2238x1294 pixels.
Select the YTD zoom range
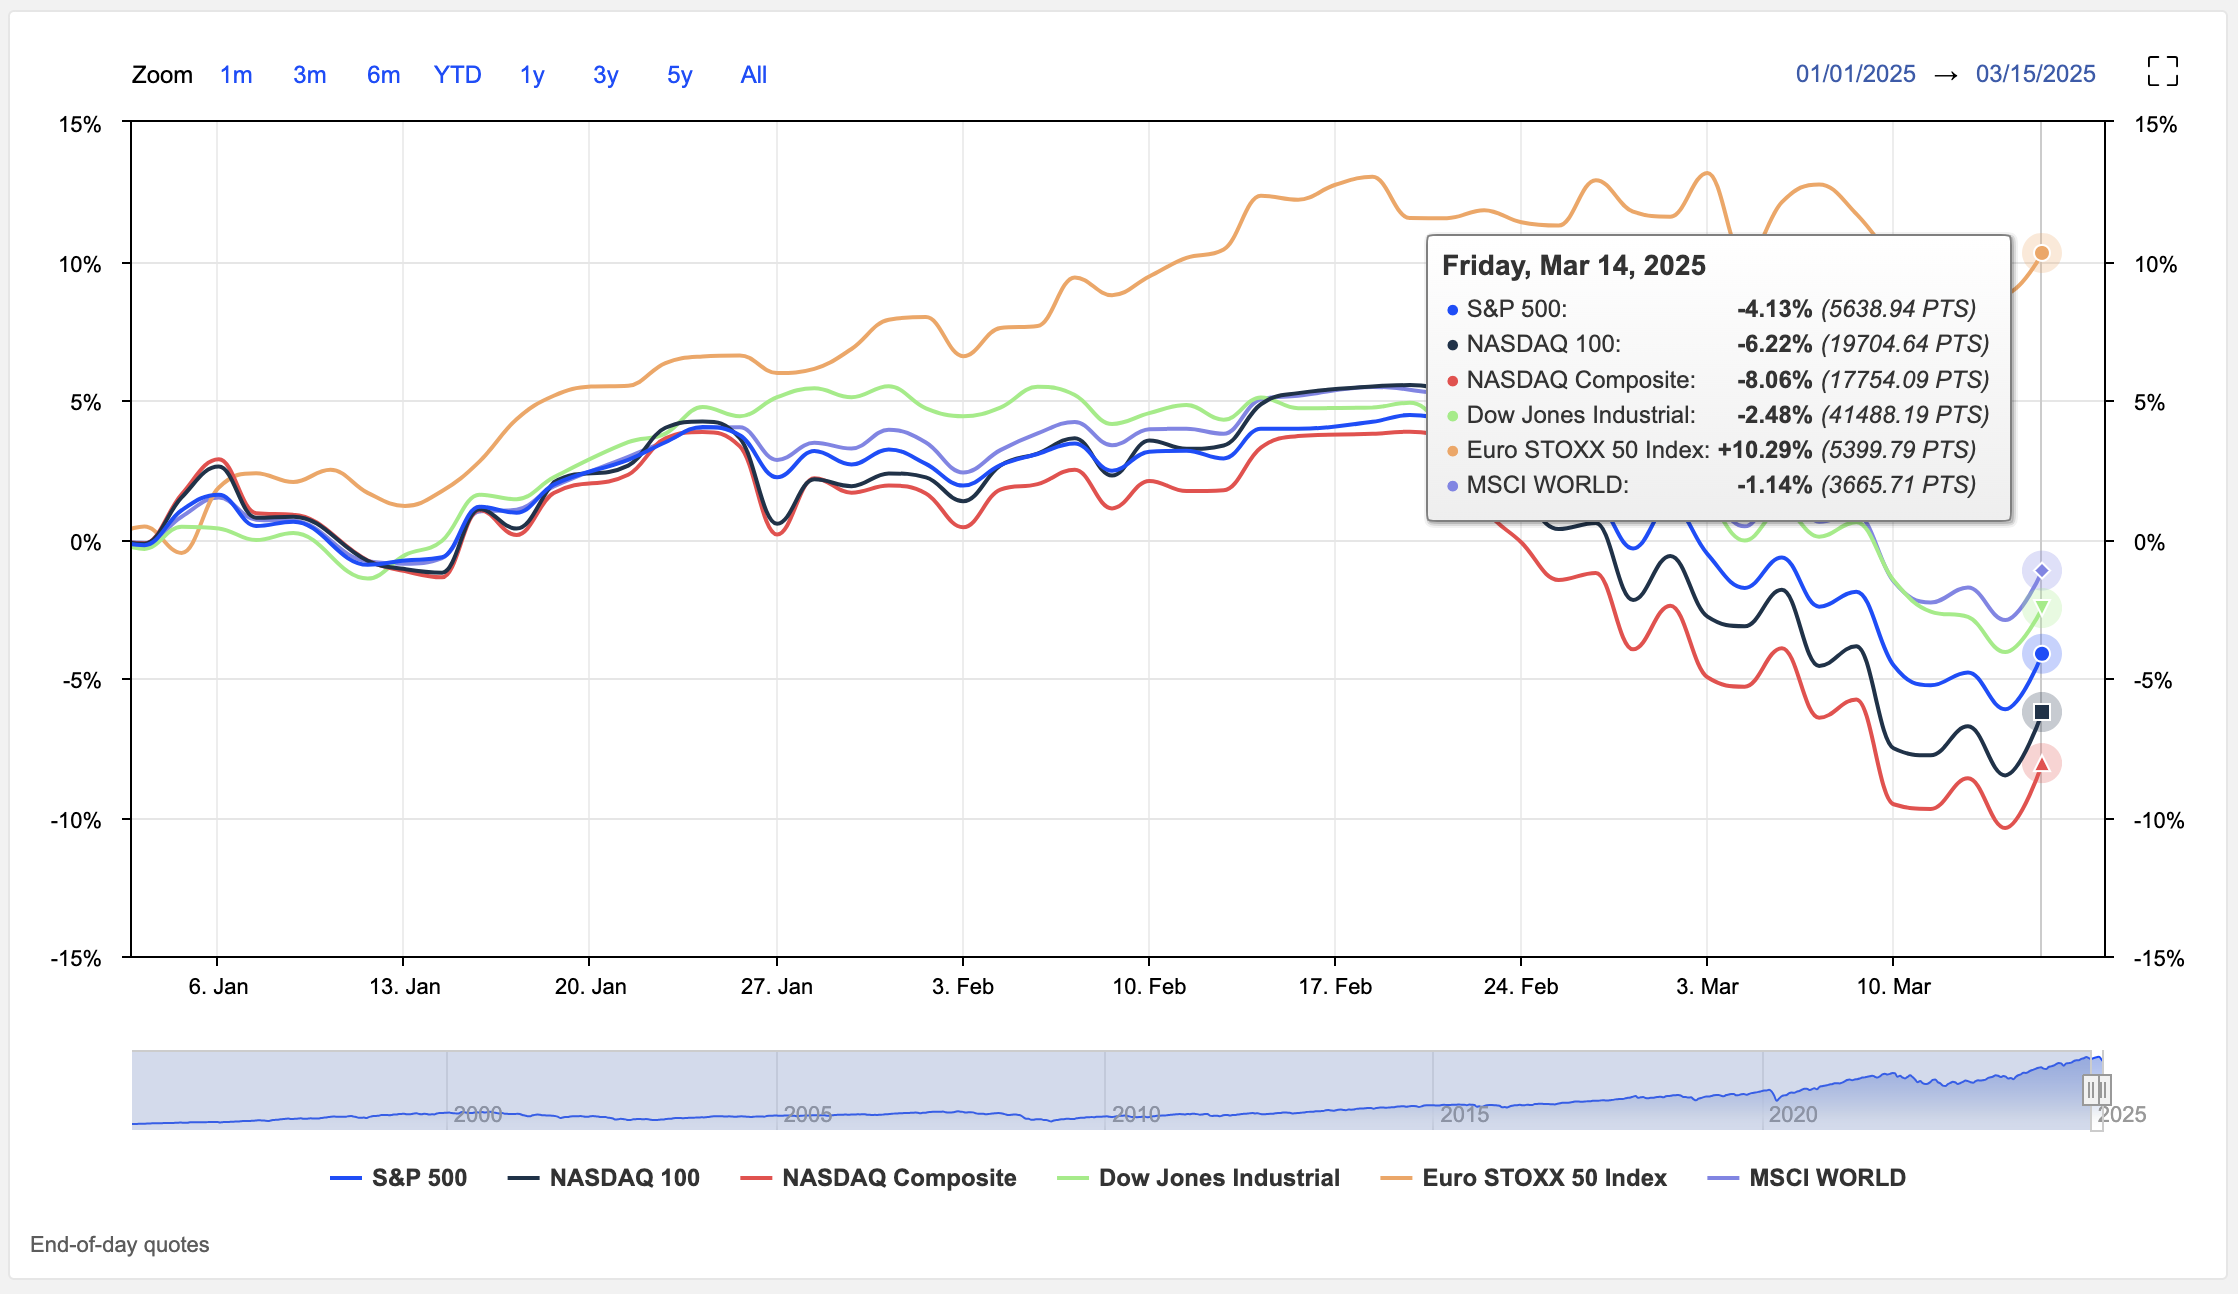458,75
